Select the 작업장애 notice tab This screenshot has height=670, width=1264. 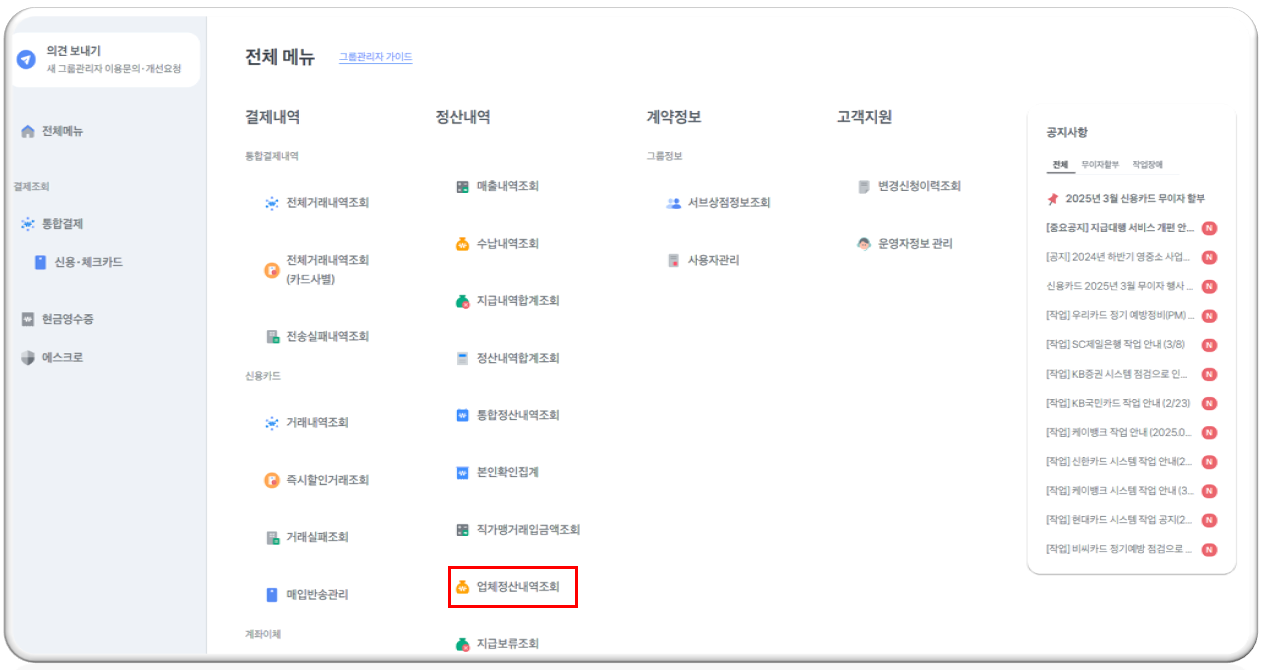1146,165
